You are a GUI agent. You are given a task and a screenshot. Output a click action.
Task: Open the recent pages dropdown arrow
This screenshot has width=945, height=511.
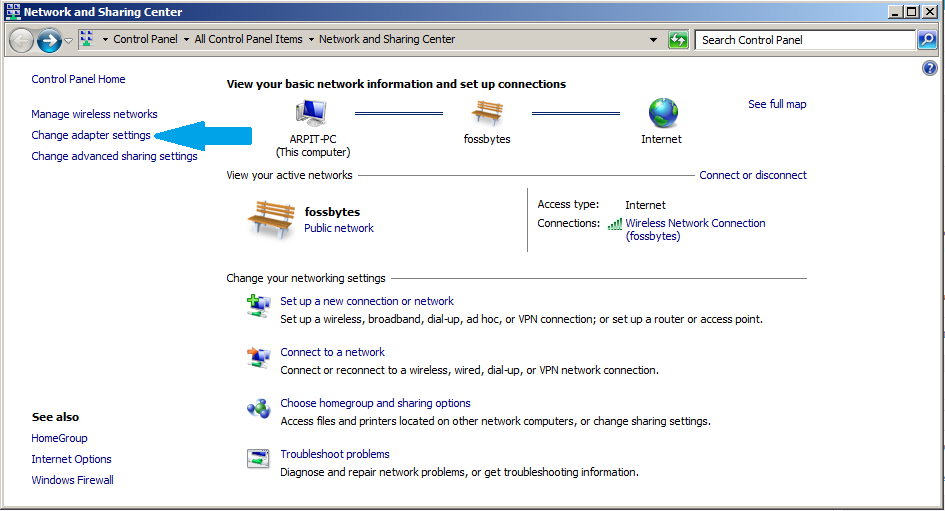click(x=68, y=40)
